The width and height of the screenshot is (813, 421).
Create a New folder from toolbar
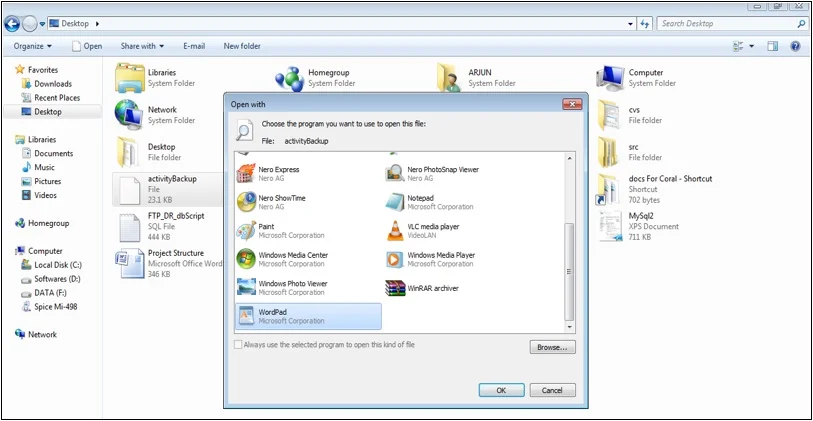tap(242, 46)
